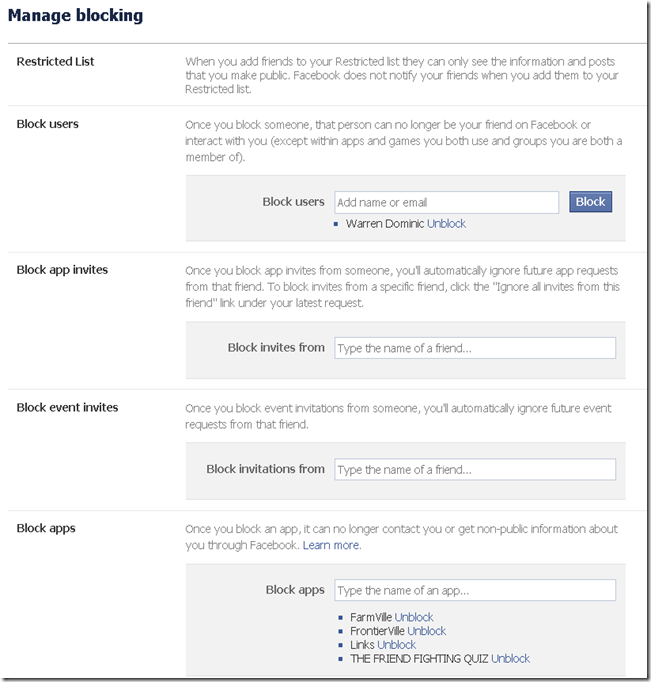Click the Block app invites section label
Viewport: 651px width, 682px height.
pyautogui.click(x=62, y=270)
